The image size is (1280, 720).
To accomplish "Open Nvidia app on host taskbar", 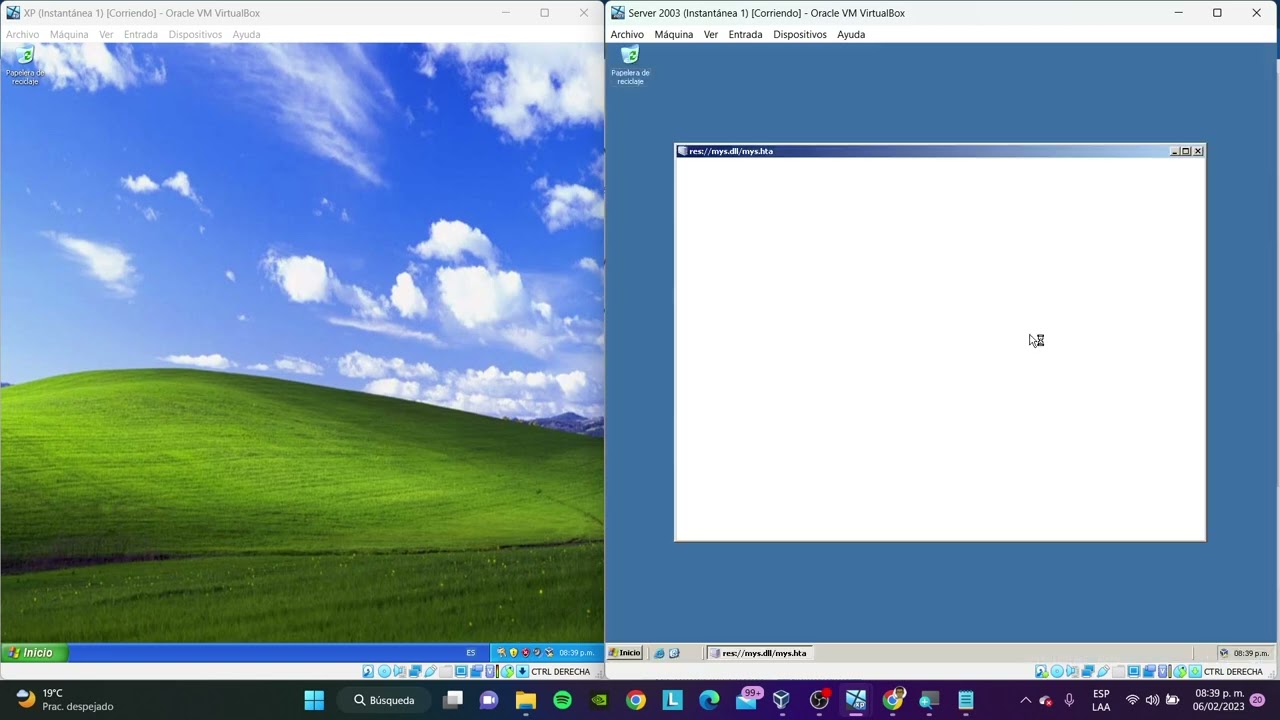I will point(599,700).
